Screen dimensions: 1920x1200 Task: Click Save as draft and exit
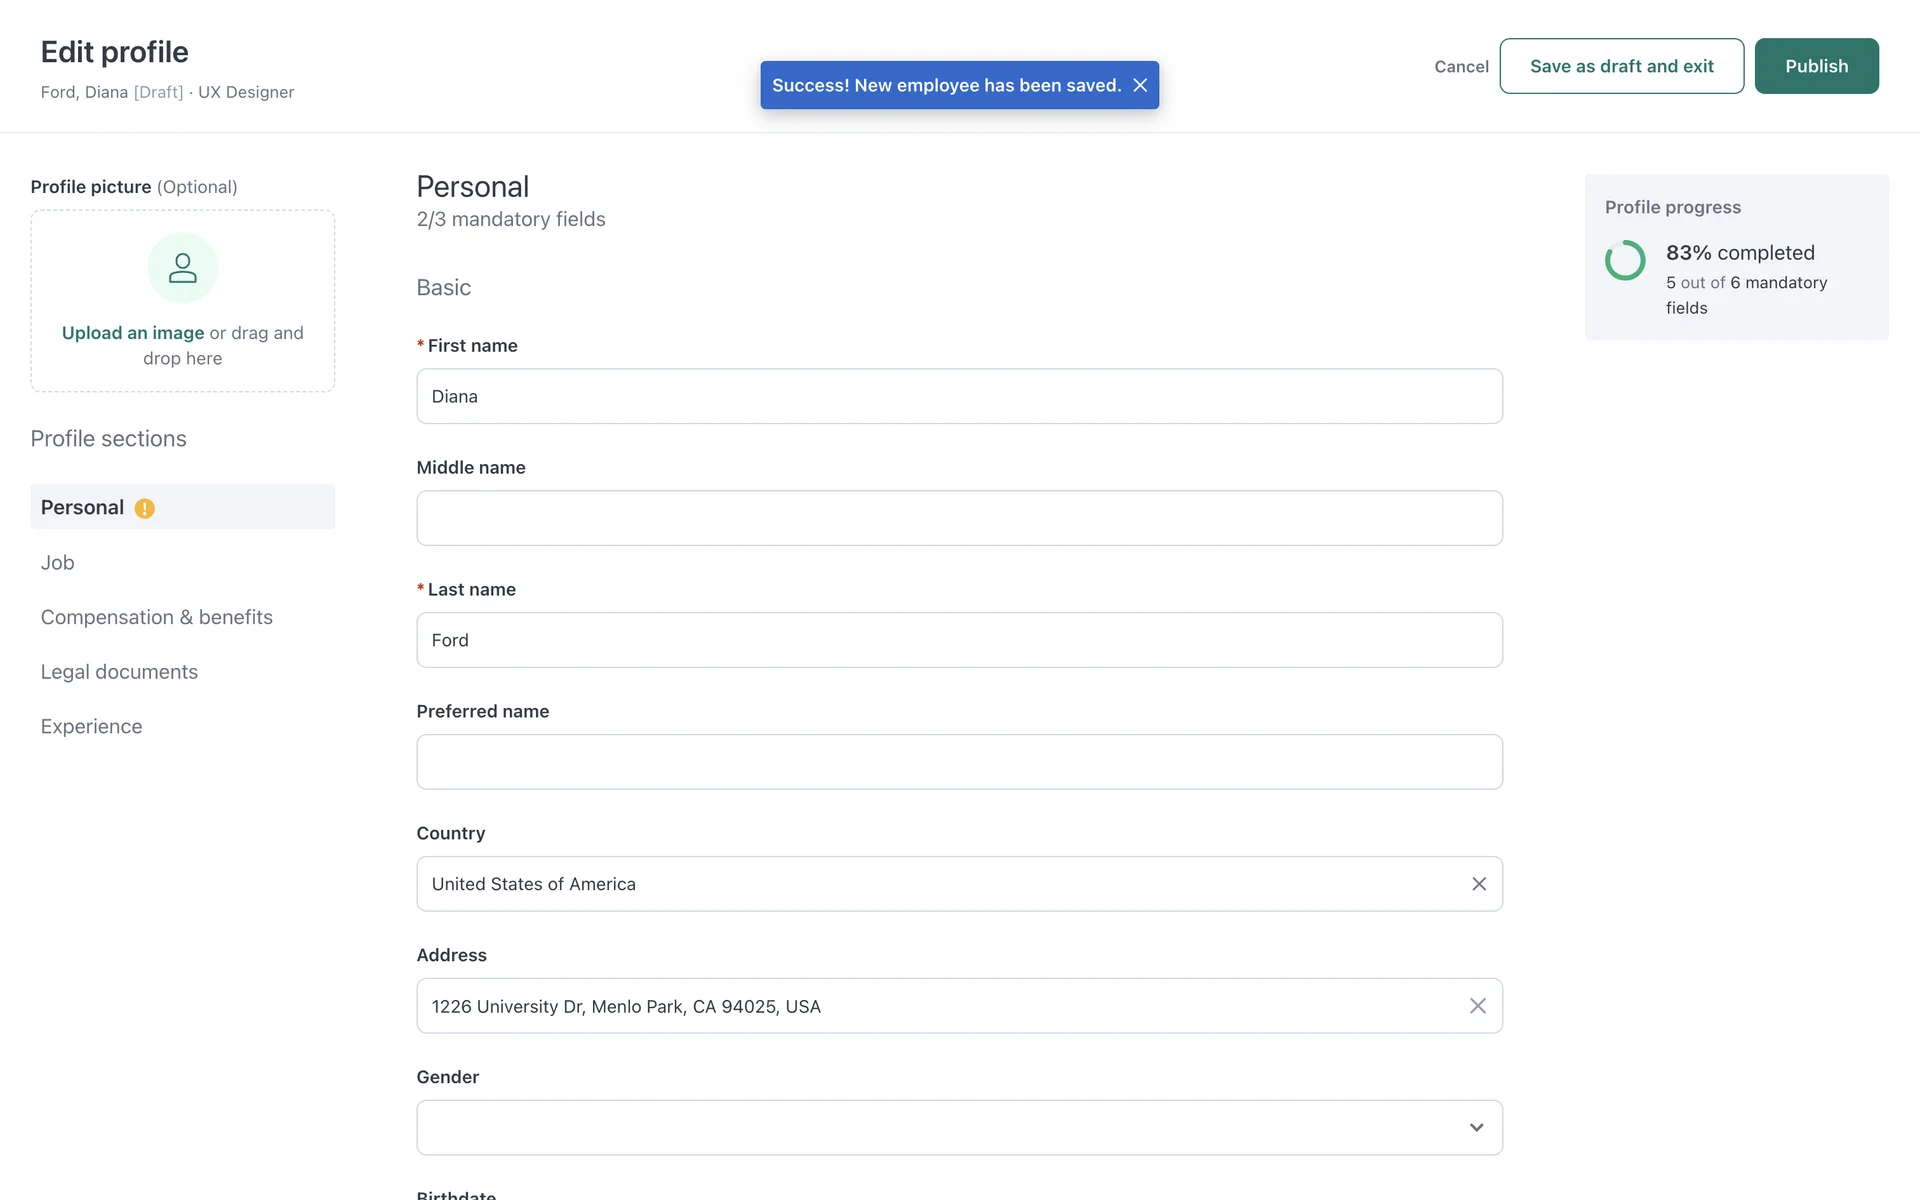(1621, 66)
